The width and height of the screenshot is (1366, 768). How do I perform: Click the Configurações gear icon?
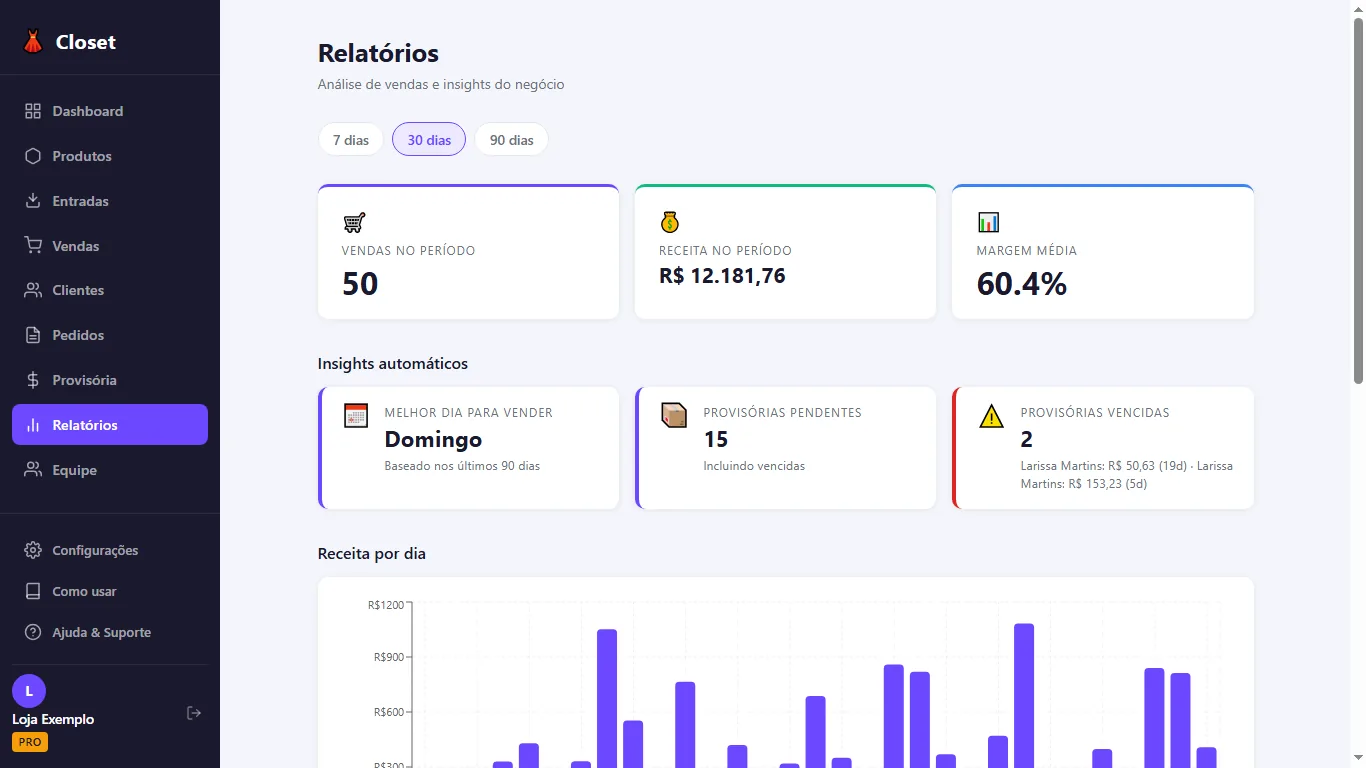pyautogui.click(x=33, y=550)
